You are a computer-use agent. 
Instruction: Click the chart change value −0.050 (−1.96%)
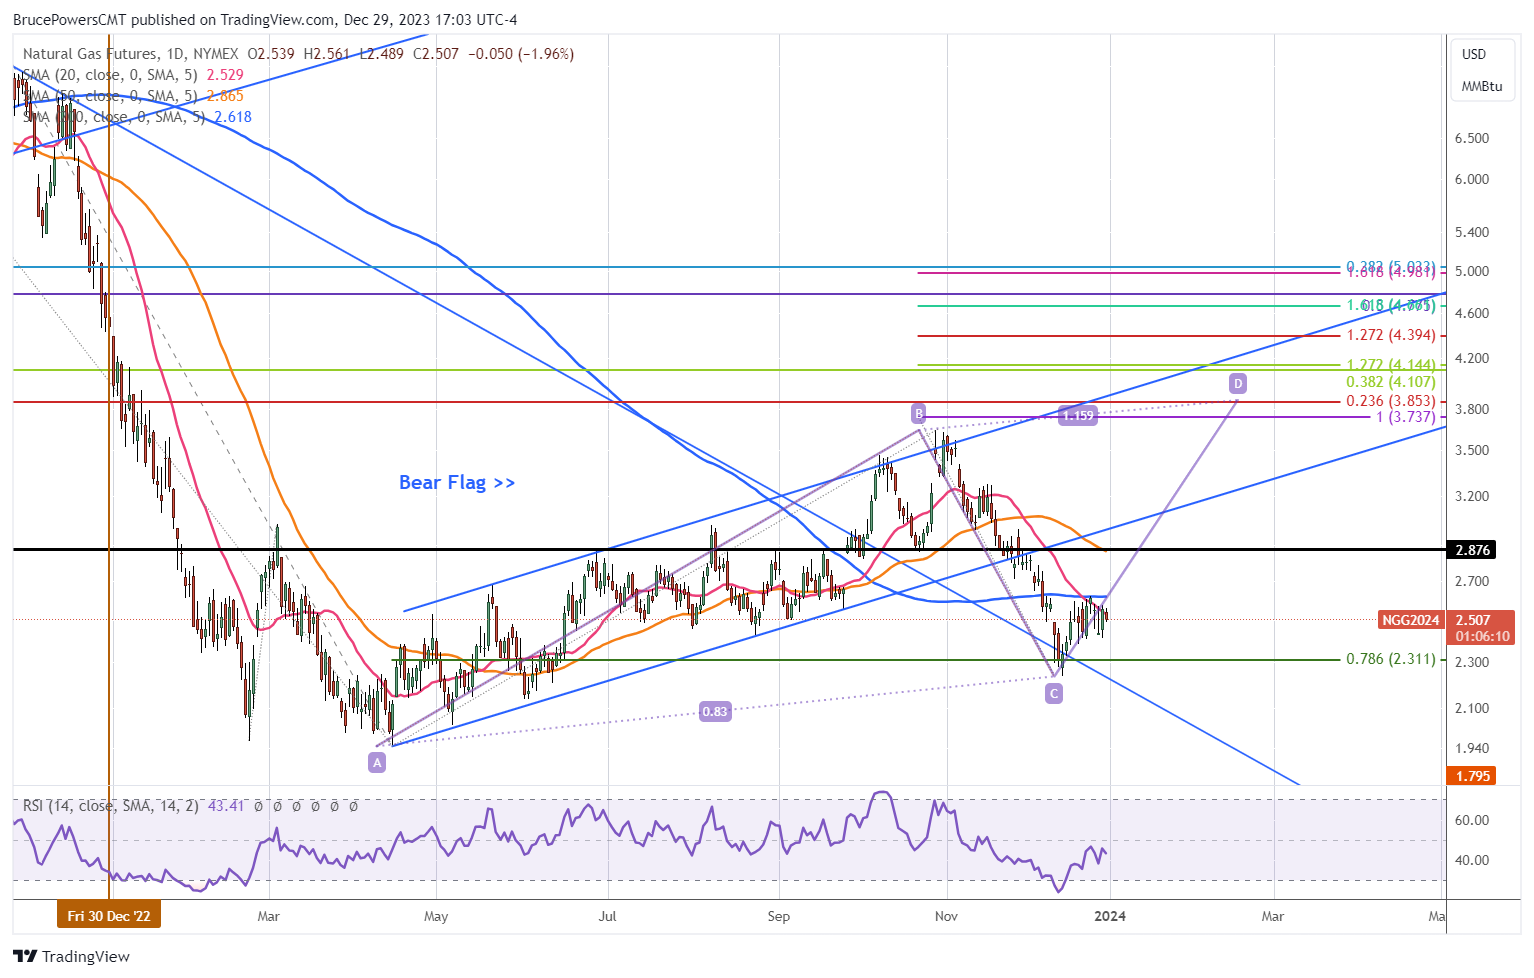(x=522, y=54)
